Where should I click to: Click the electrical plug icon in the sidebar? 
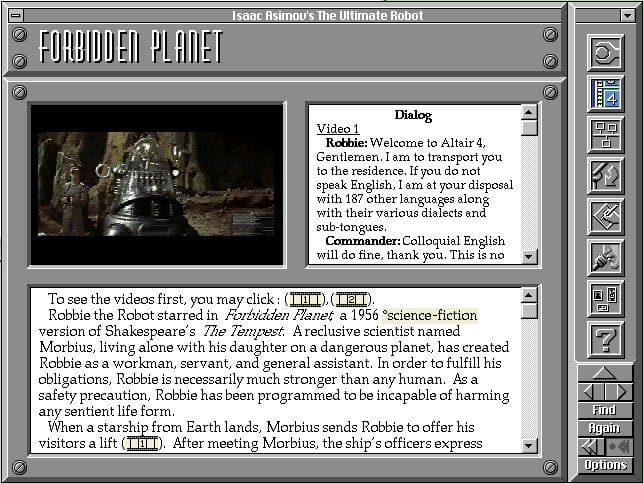[605, 257]
